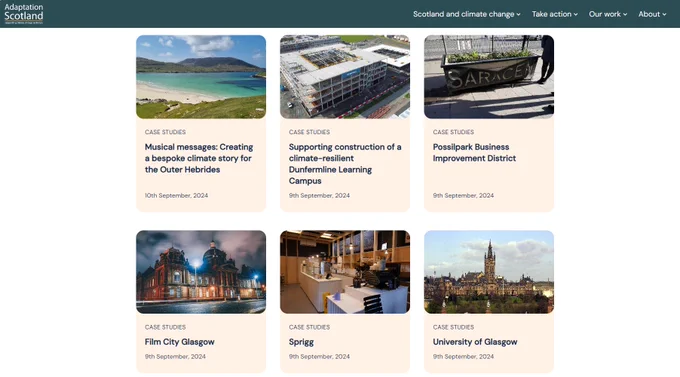680x377 pixels.
Task: Open Supporting construction Dunfermline Learning Campus title
Action: (345, 164)
